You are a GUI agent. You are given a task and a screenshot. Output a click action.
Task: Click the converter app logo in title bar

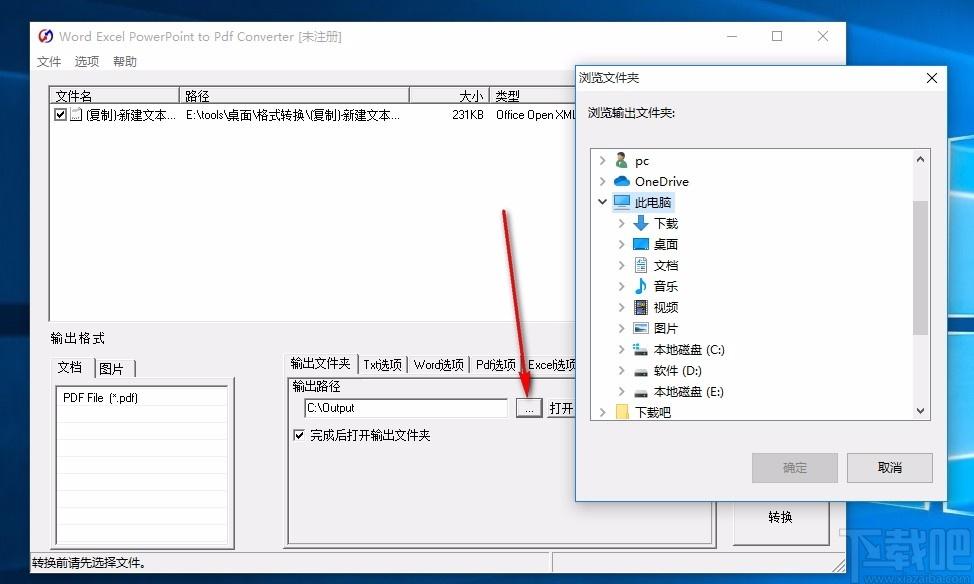point(45,36)
